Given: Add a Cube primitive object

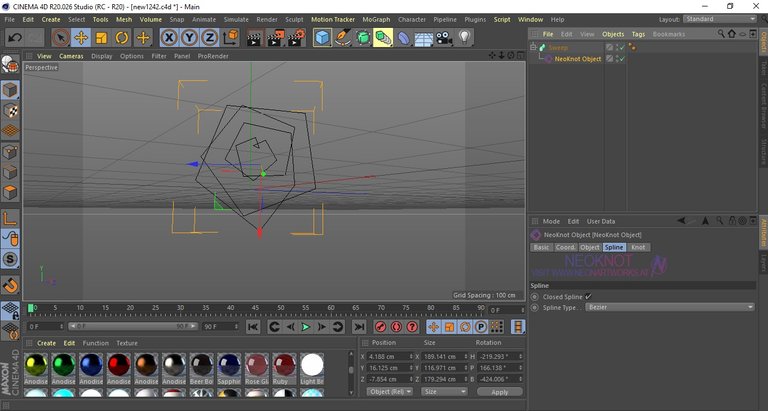Looking at the screenshot, I should (322, 38).
